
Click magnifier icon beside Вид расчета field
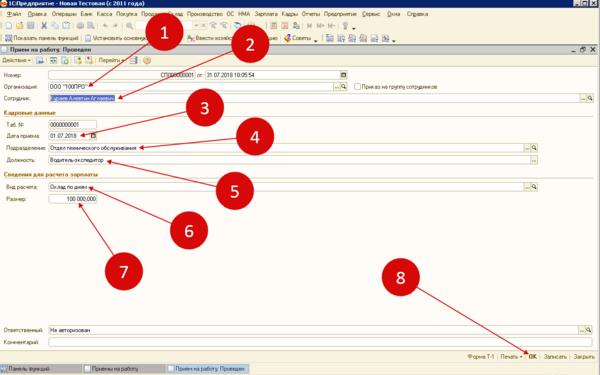click(x=534, y=187)
